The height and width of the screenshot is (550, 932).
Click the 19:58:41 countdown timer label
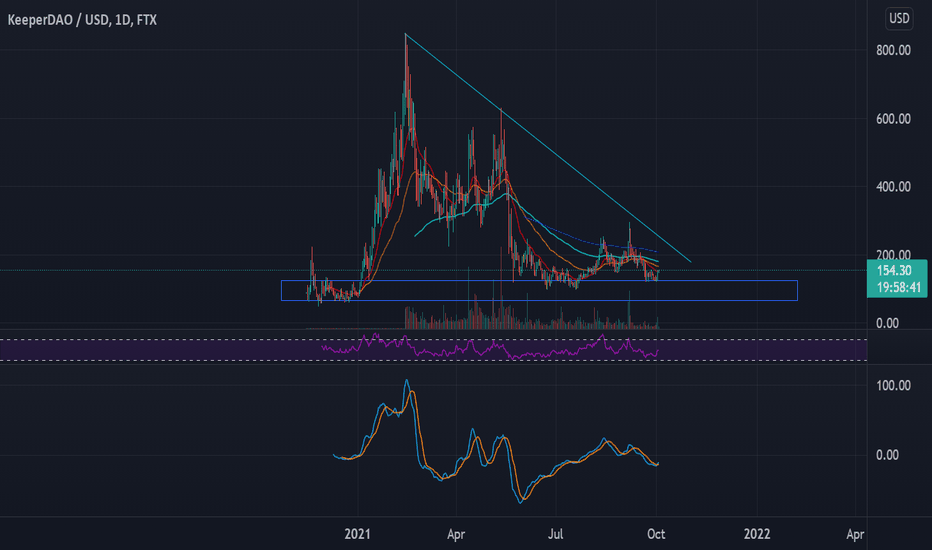point(899,288)
